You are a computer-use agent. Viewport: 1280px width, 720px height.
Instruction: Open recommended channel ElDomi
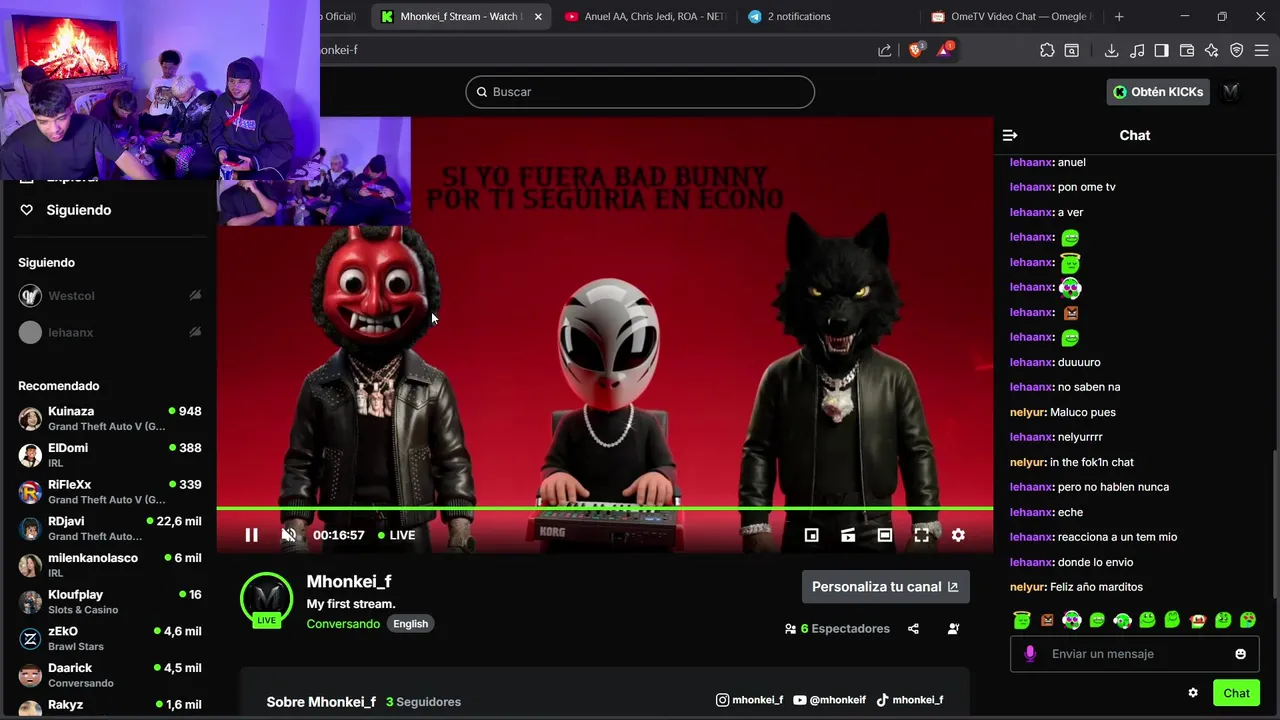[110, 455]
